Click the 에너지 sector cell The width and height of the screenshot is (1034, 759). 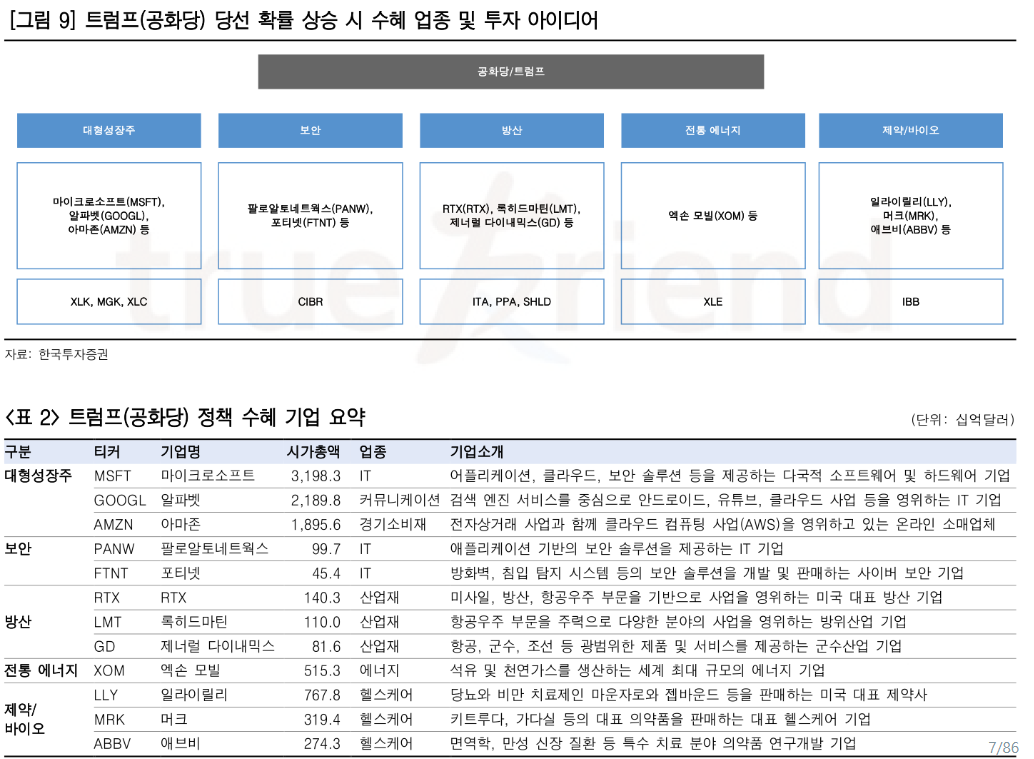[x=379, y=671]
